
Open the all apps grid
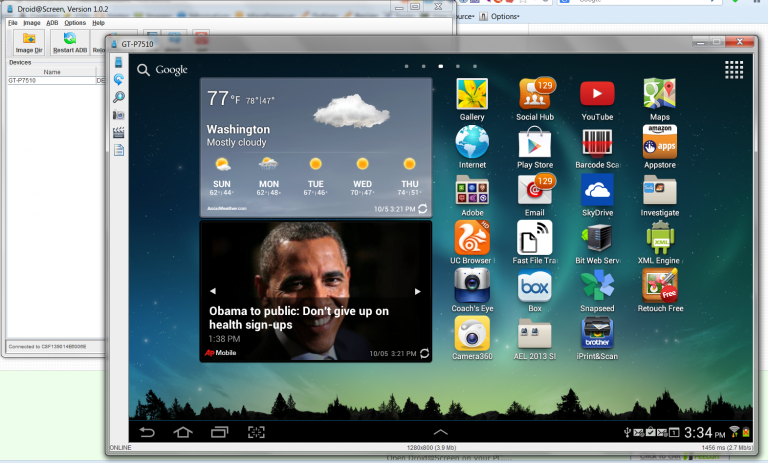734,69
